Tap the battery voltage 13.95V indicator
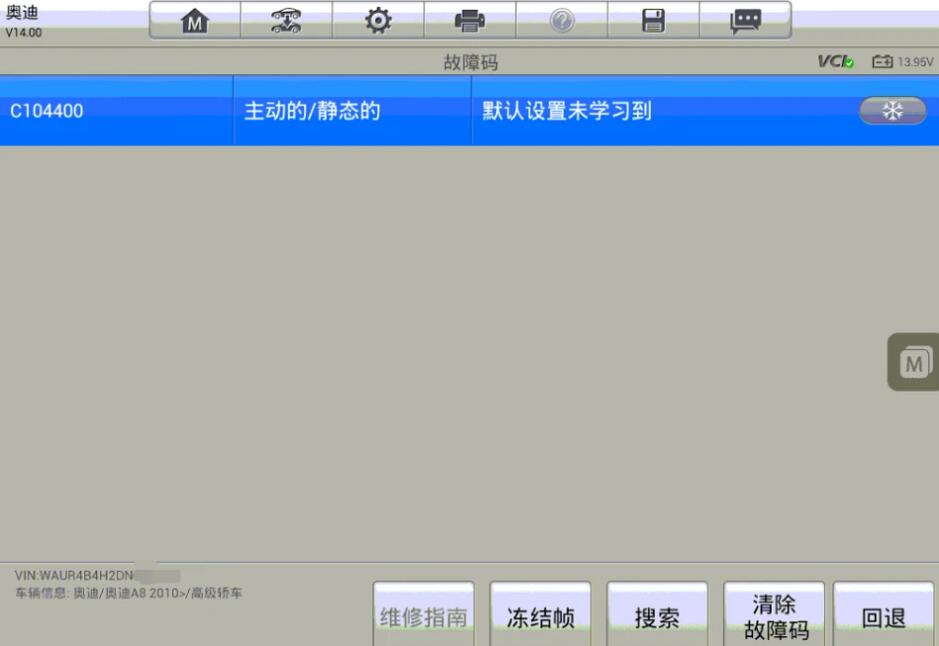 903,62
